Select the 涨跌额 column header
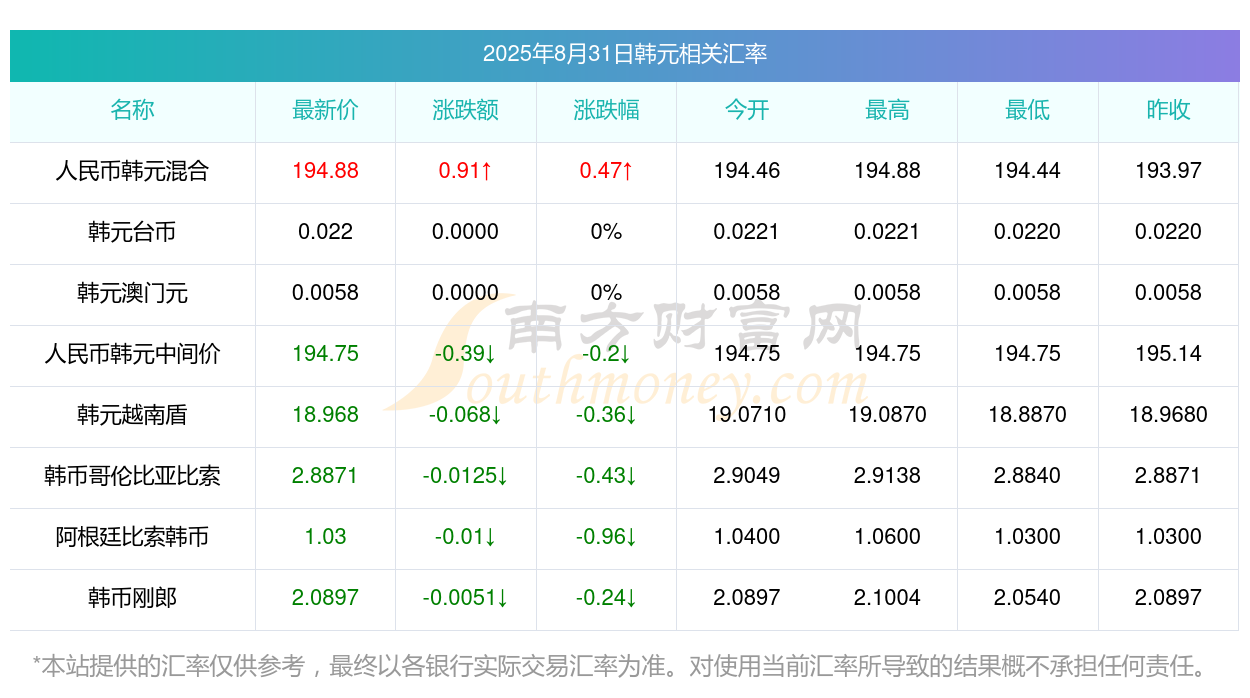 click(x=466, y=110)
